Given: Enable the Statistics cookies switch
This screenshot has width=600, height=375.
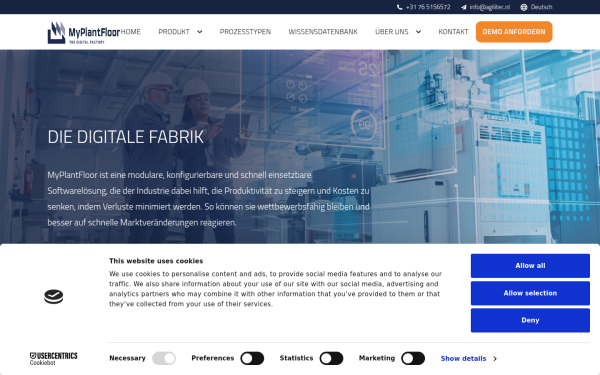Looking at the screenshot, I should 331,359.
